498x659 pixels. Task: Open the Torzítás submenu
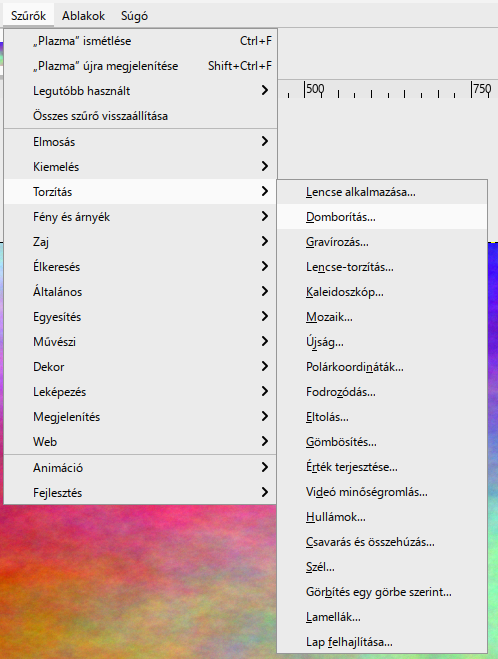click(140, 192)
